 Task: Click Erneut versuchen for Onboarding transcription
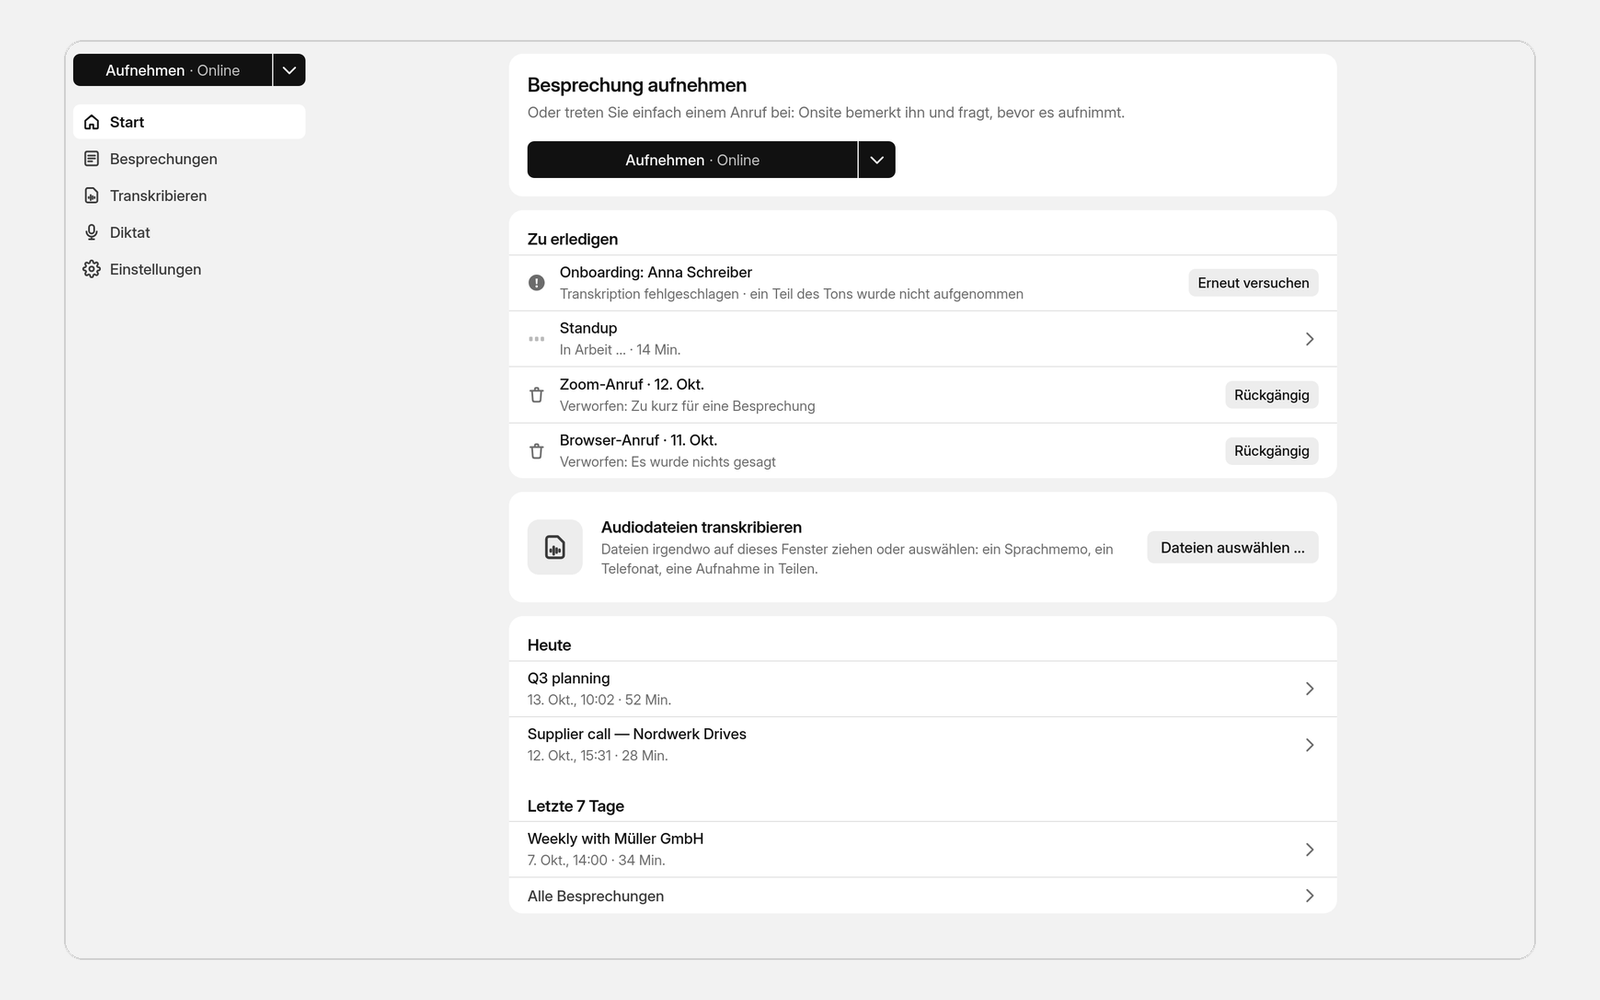point(1253,283)
